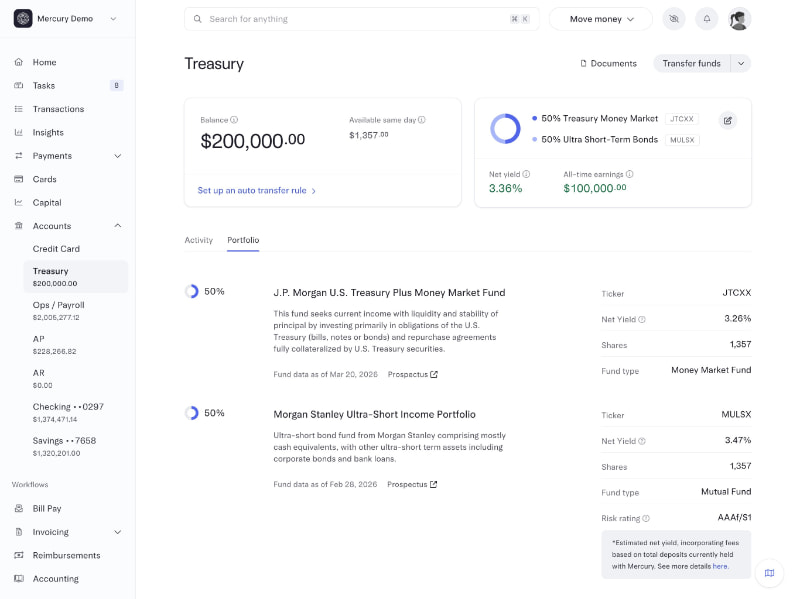This screenshot has height=599, width=800.
Task: Click the Transfer funds button
Action: click(692, 64)
